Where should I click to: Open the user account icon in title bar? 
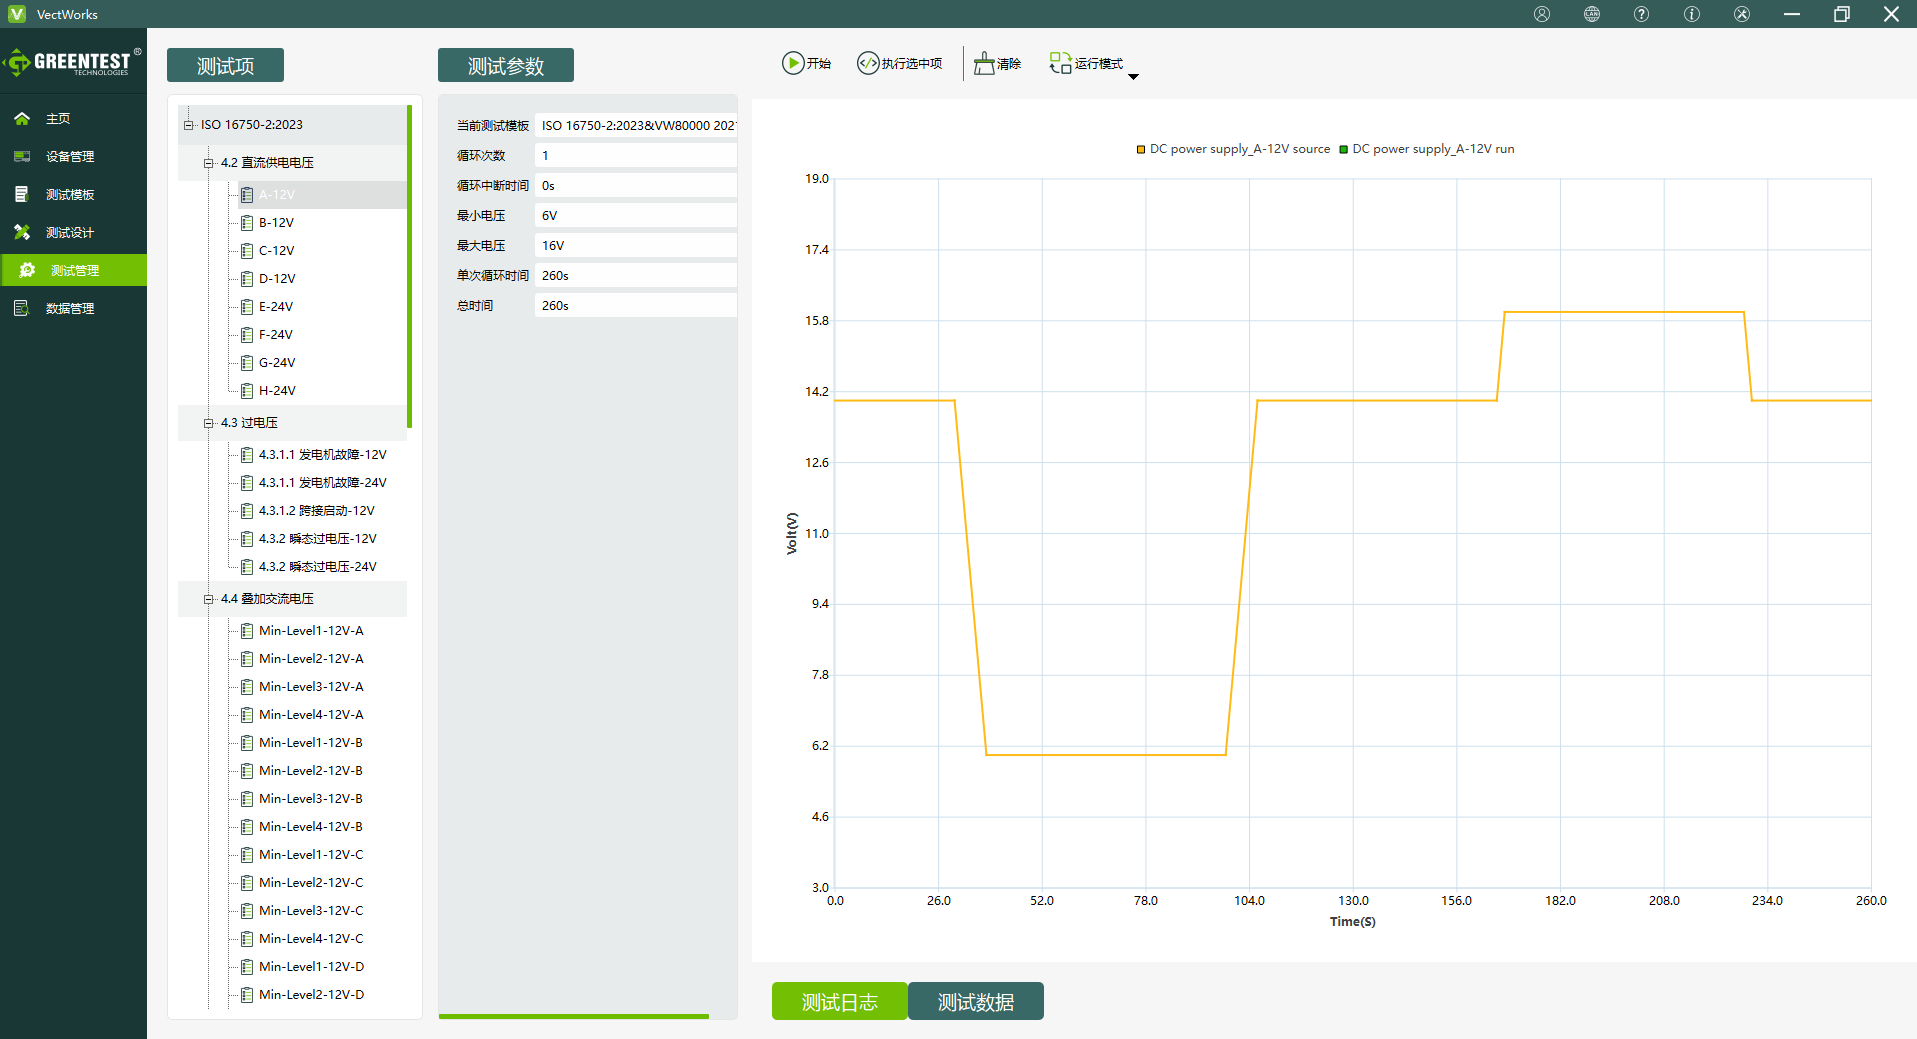(1542, 14)
